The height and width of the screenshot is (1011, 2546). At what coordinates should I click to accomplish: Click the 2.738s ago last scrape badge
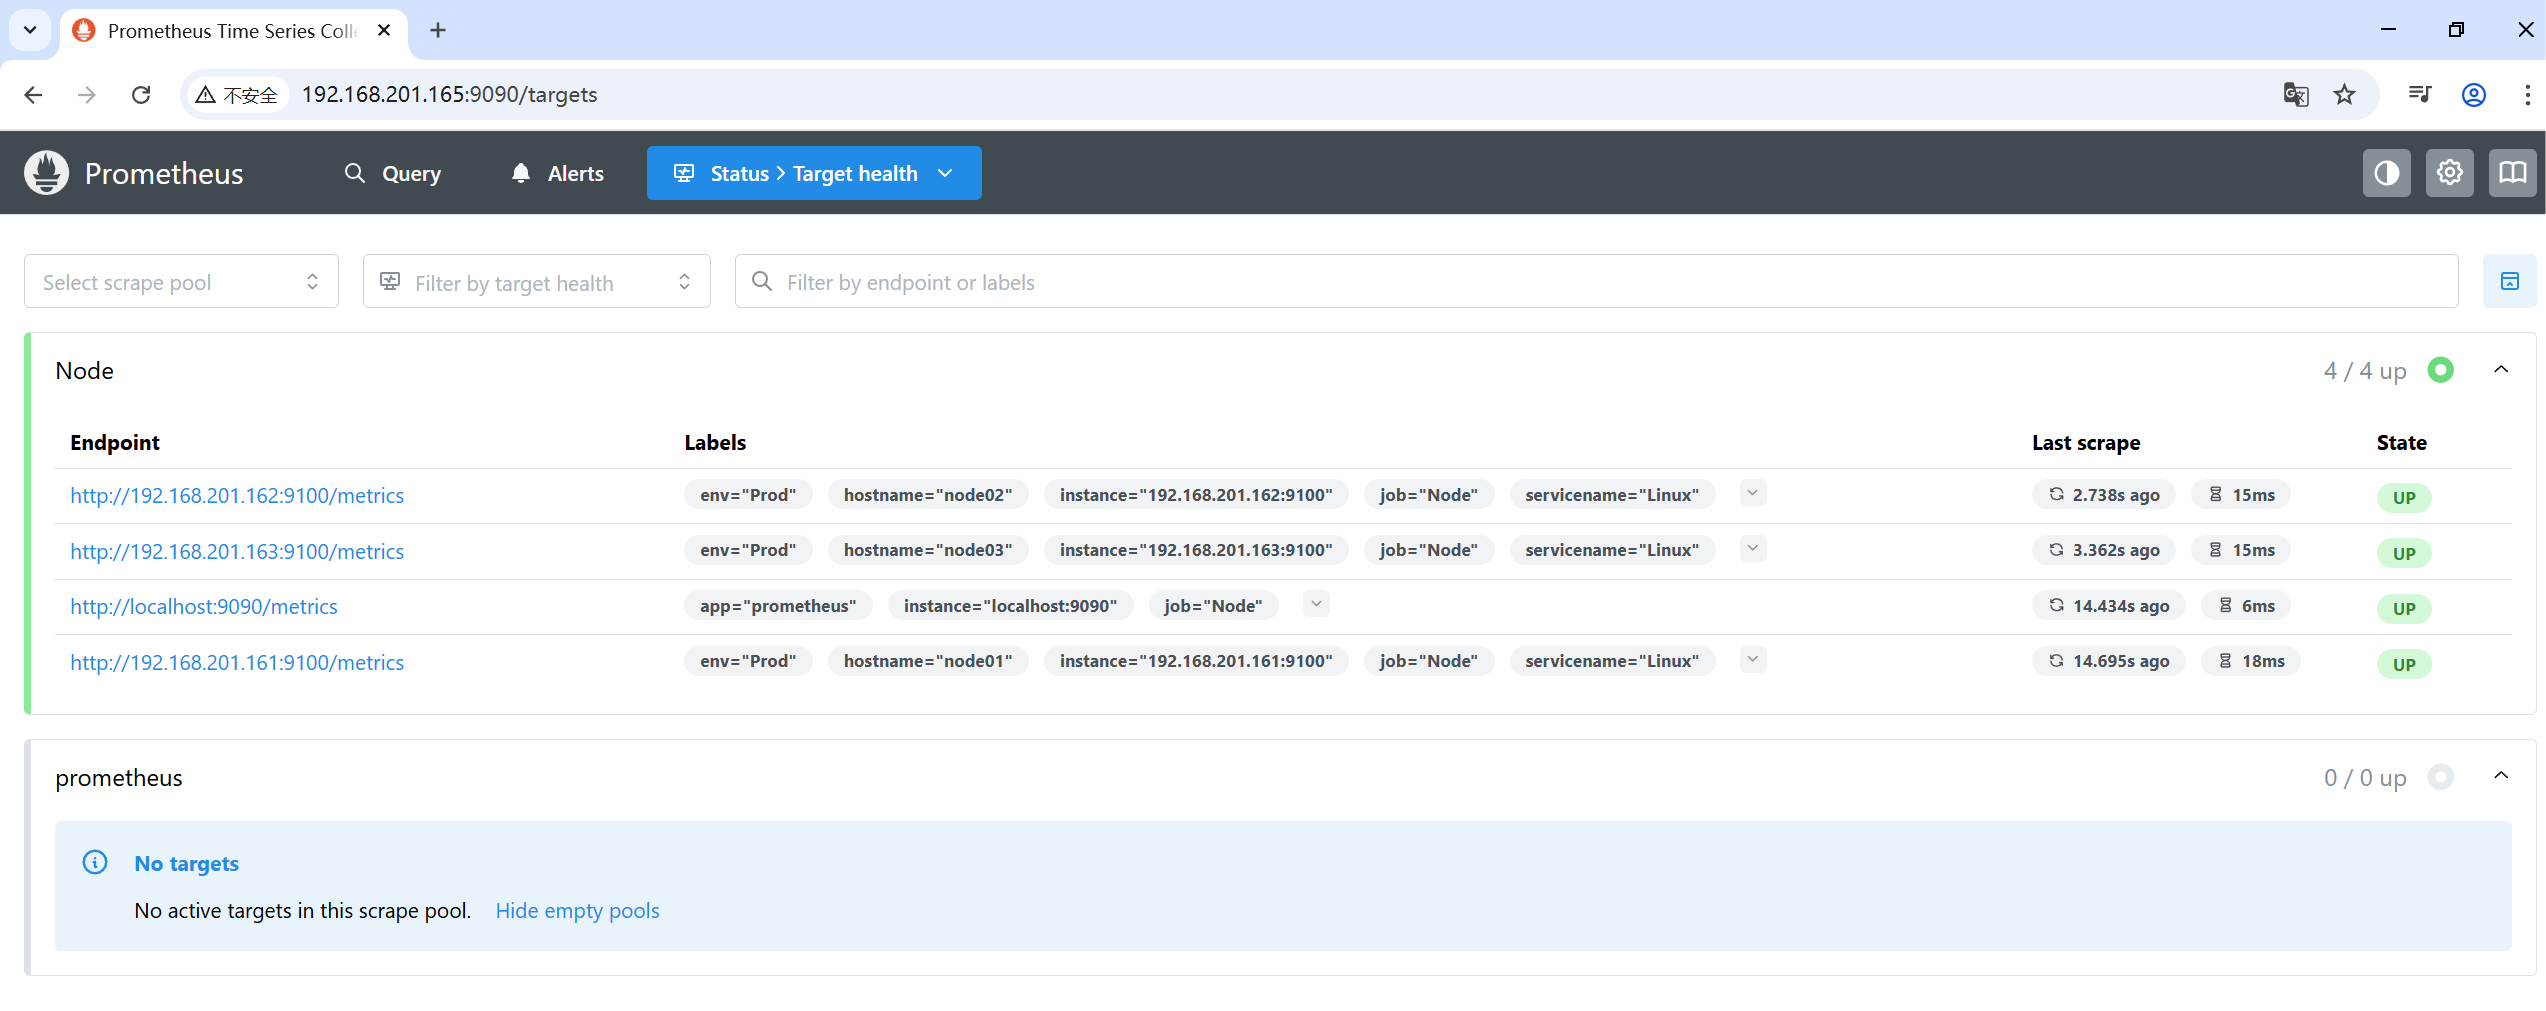click(2103, 495)
